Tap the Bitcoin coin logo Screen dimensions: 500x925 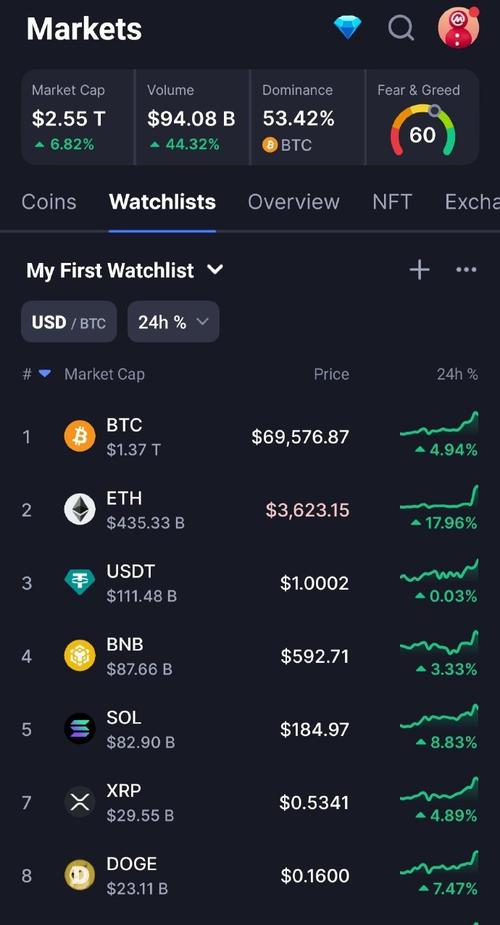(x=80, y=437)
